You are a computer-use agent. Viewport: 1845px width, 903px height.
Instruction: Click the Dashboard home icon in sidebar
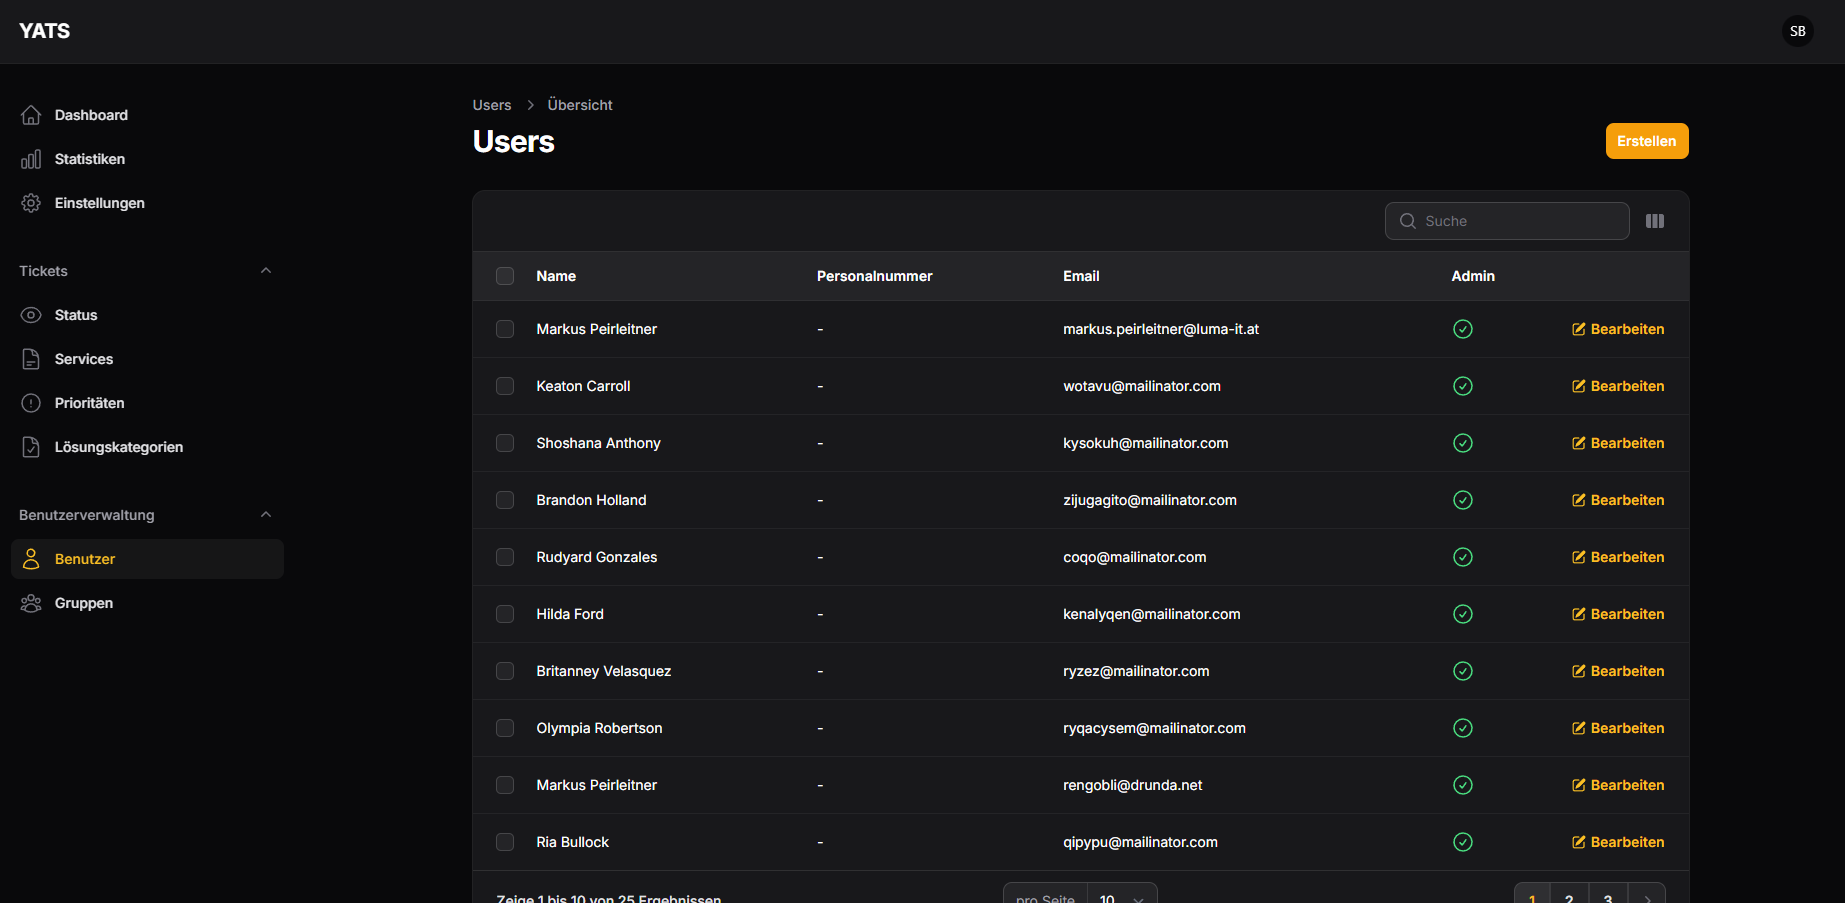coord(31,115)
